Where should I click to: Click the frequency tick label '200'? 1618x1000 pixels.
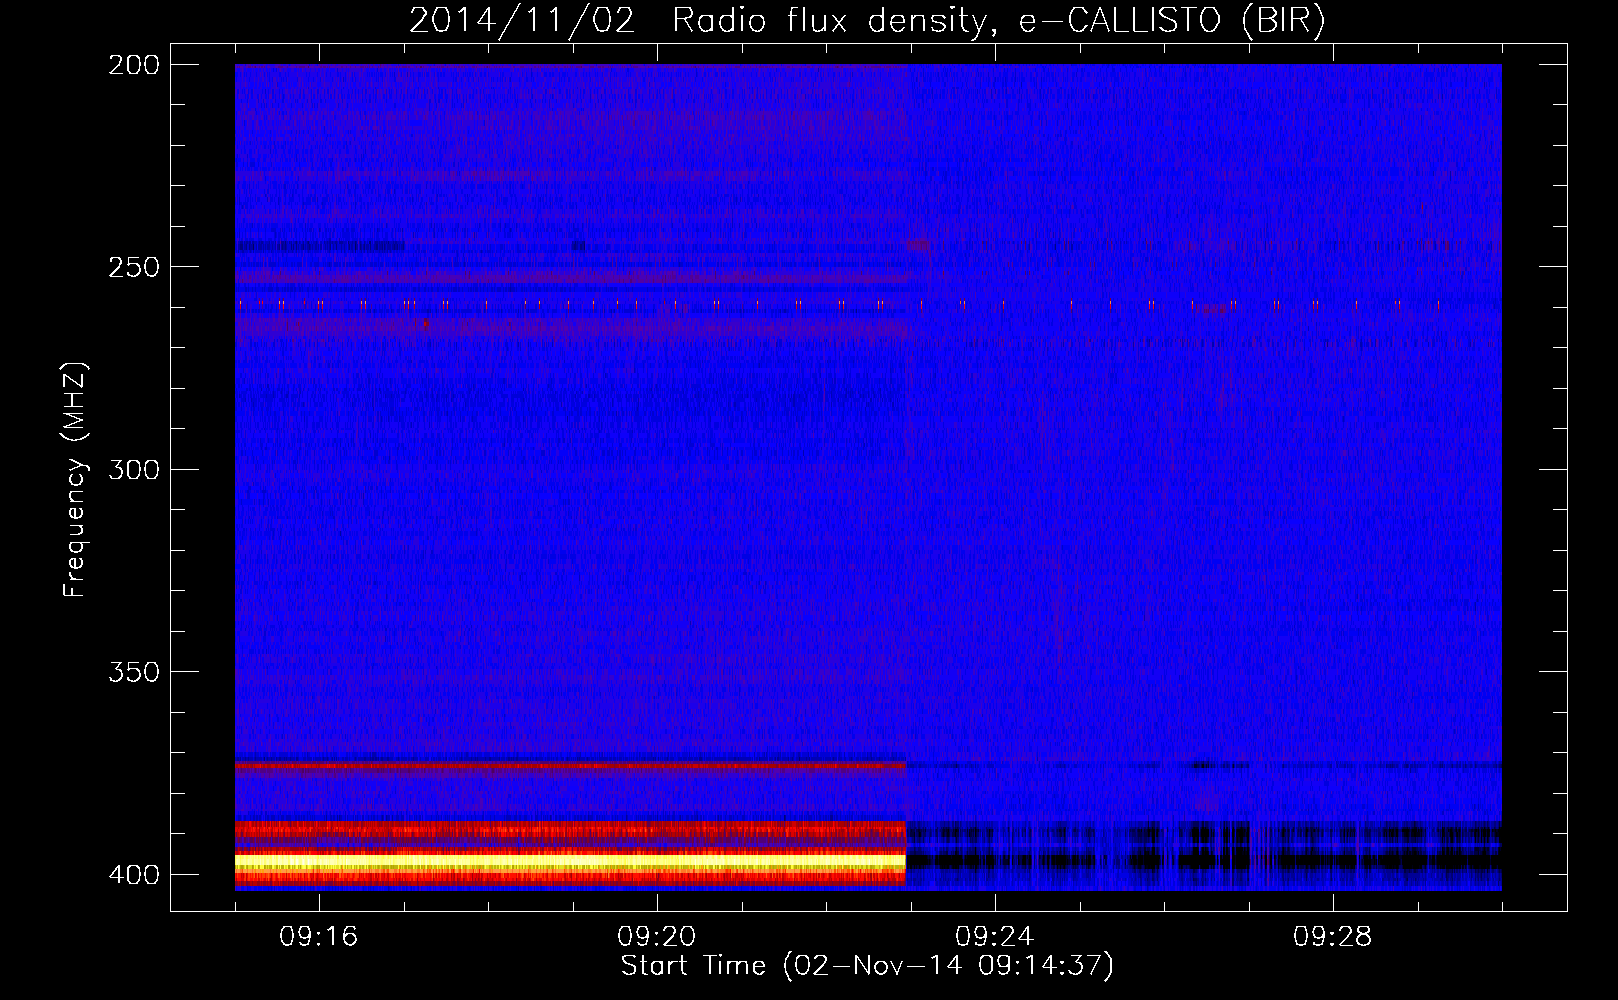[x=134, y=65]
